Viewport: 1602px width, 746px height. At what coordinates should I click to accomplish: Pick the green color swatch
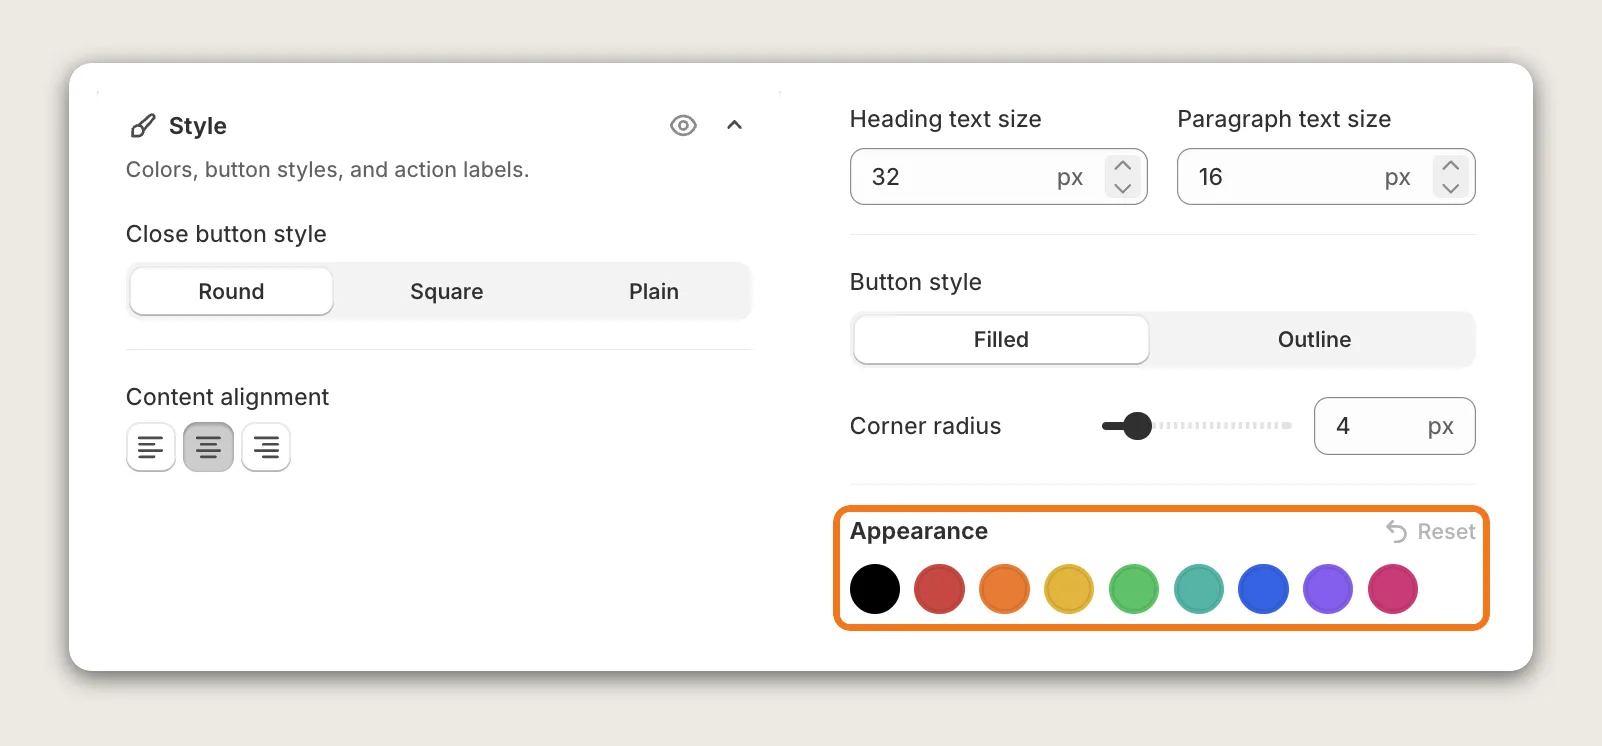(x=1134, y=589)
